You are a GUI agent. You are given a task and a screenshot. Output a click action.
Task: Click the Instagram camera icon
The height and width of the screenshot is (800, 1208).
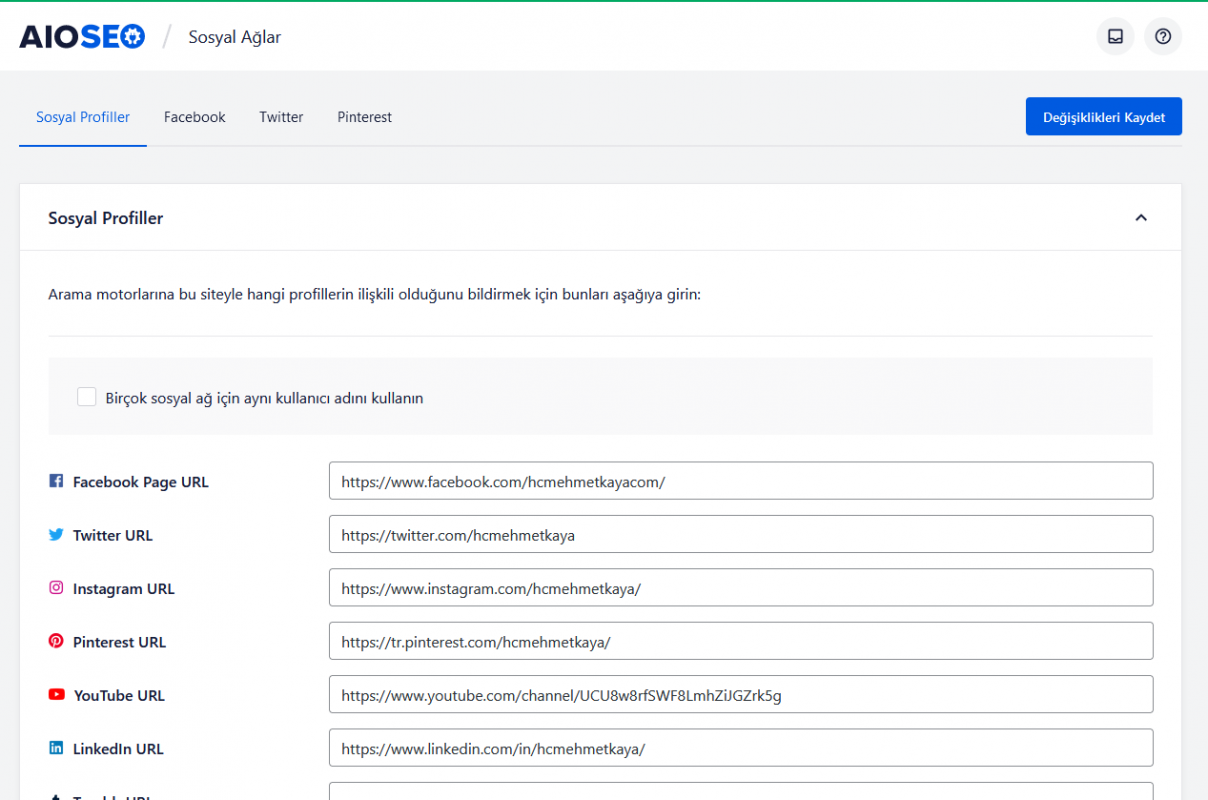point(56,588)
